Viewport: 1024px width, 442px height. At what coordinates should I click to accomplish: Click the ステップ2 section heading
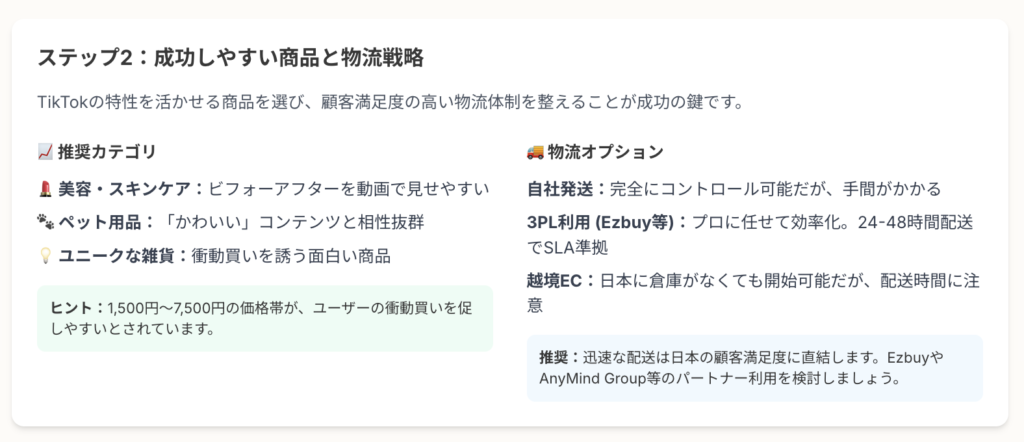pos(231,58)
